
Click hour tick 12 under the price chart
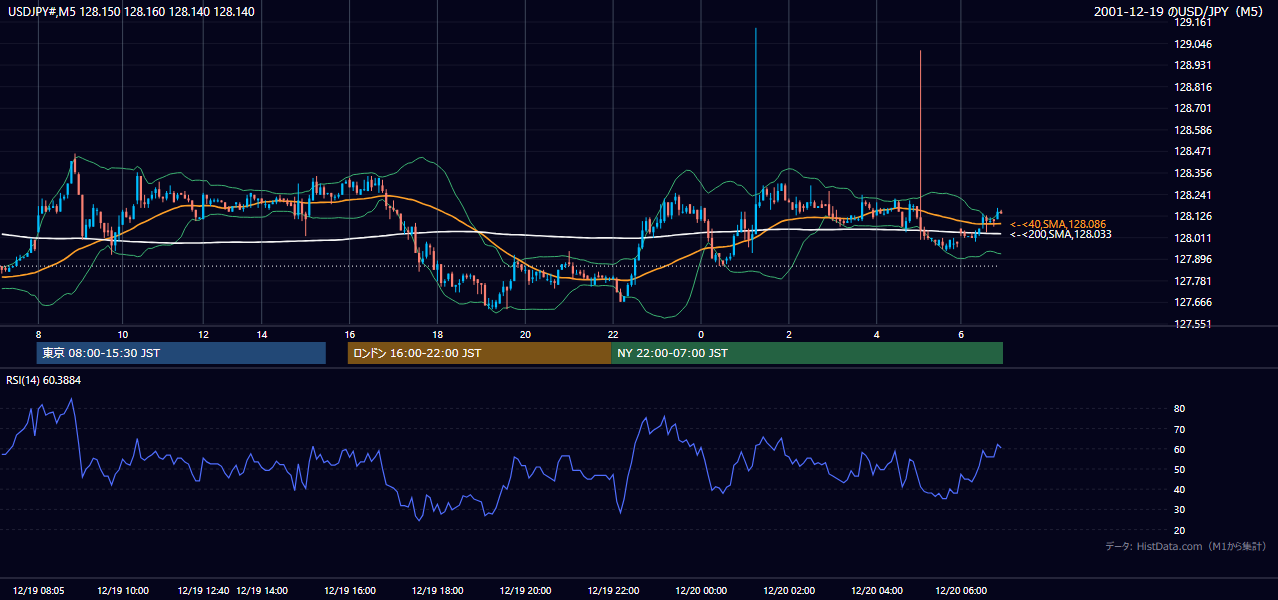[x=203, y=334]
